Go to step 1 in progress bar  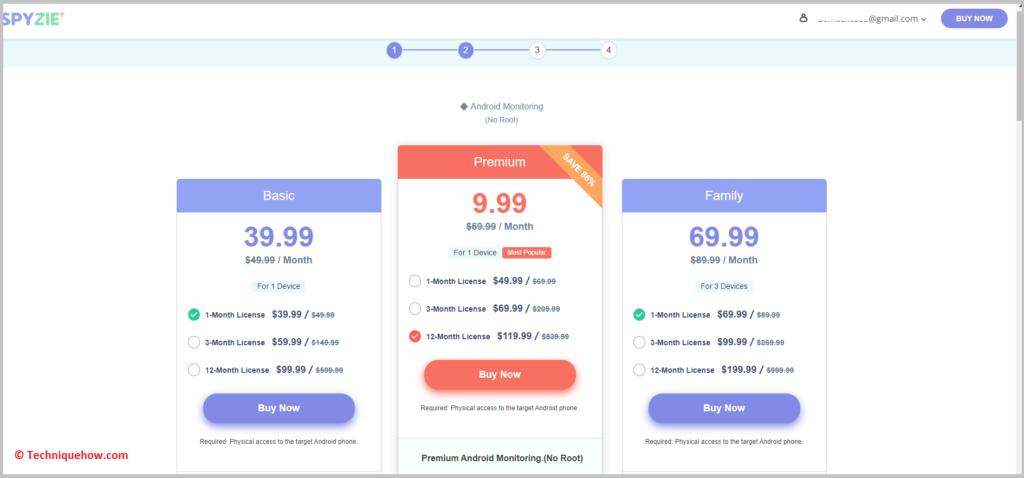tap(394, 50)
